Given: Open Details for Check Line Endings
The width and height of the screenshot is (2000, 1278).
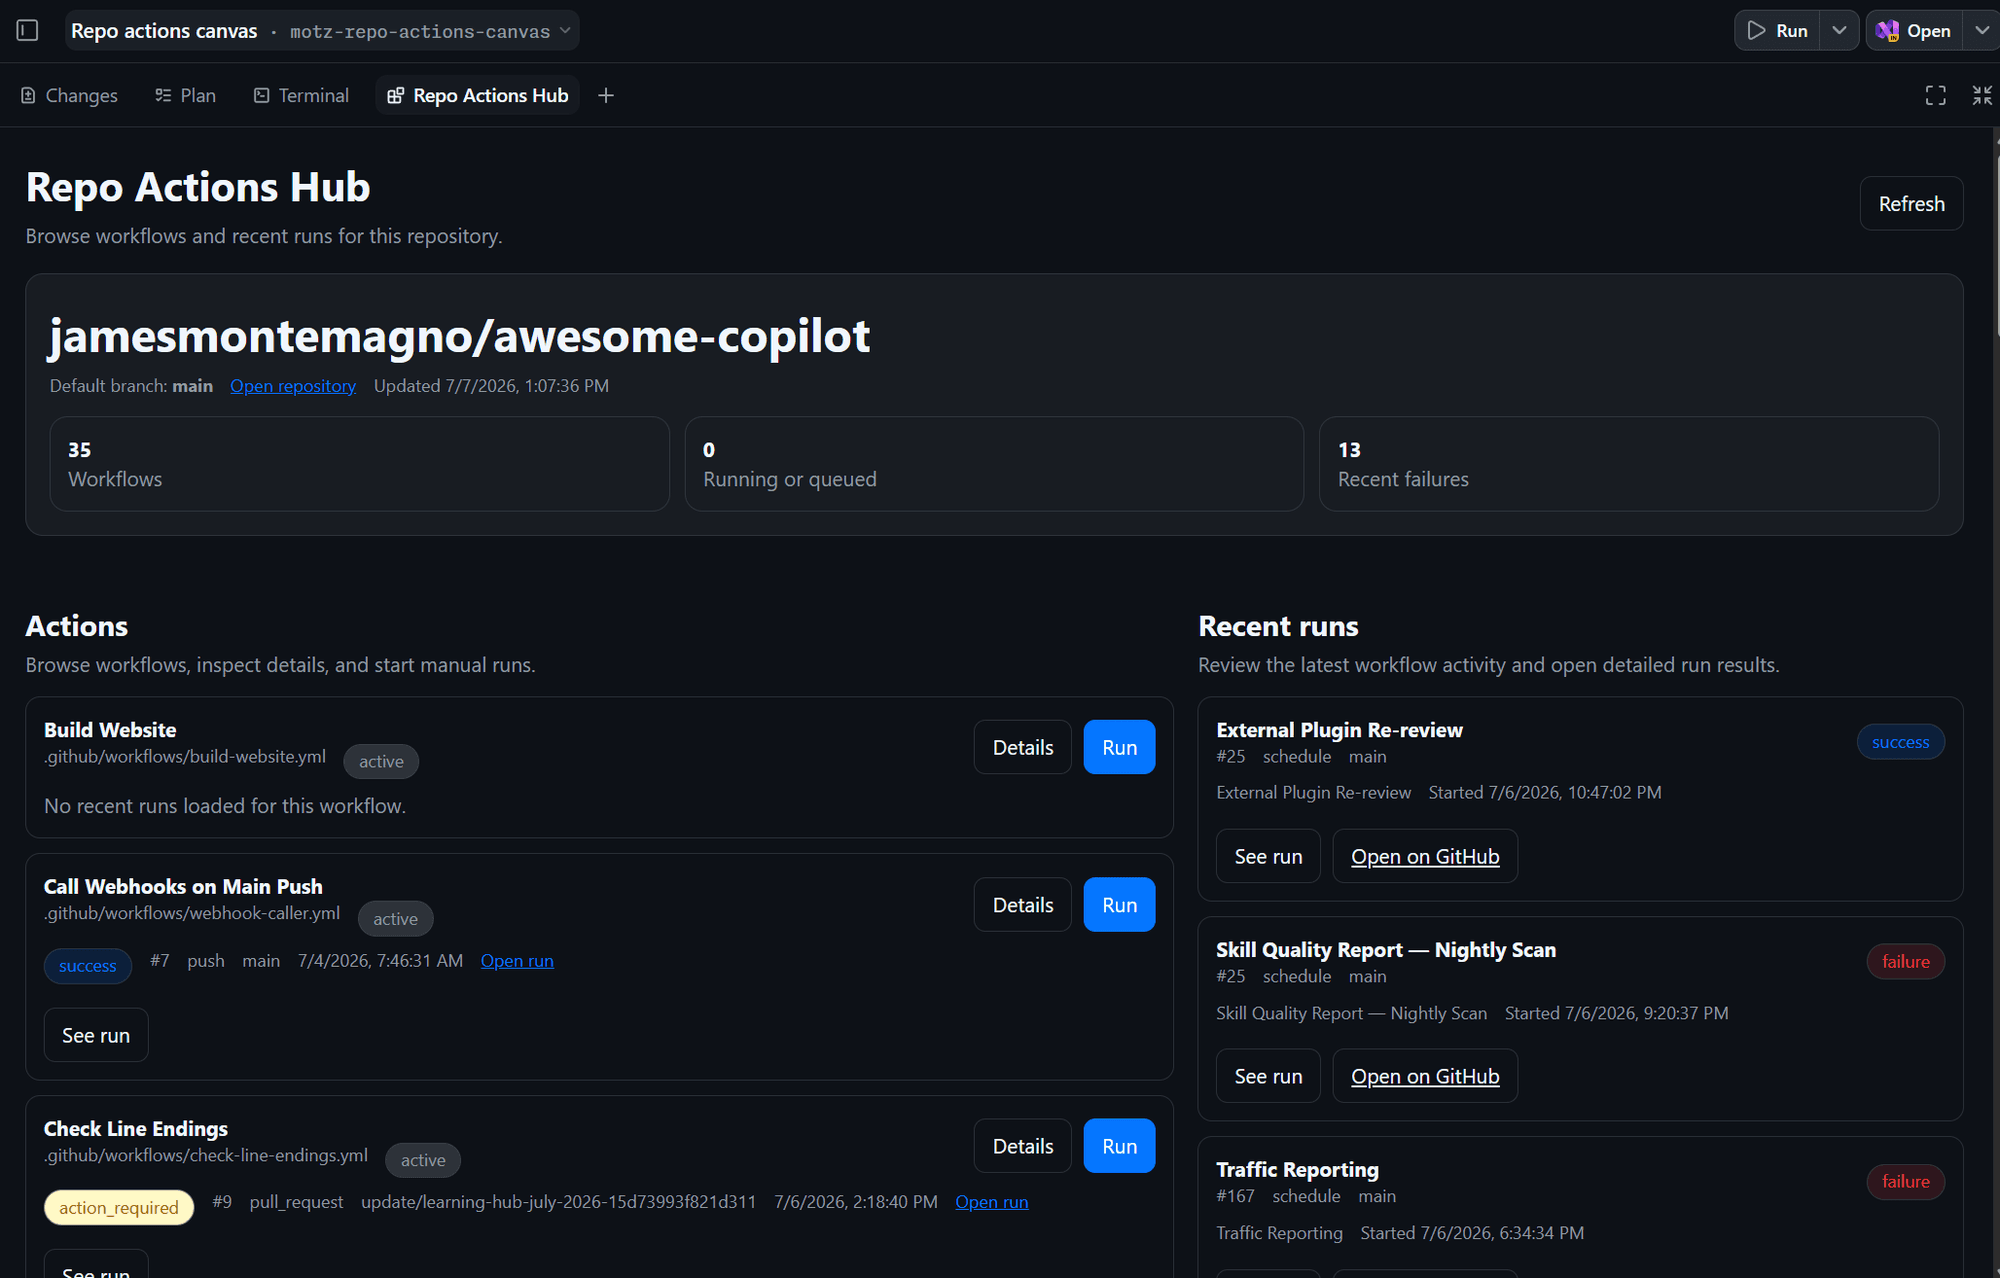Looking at the screenshot, I should coord(1022,1146).
